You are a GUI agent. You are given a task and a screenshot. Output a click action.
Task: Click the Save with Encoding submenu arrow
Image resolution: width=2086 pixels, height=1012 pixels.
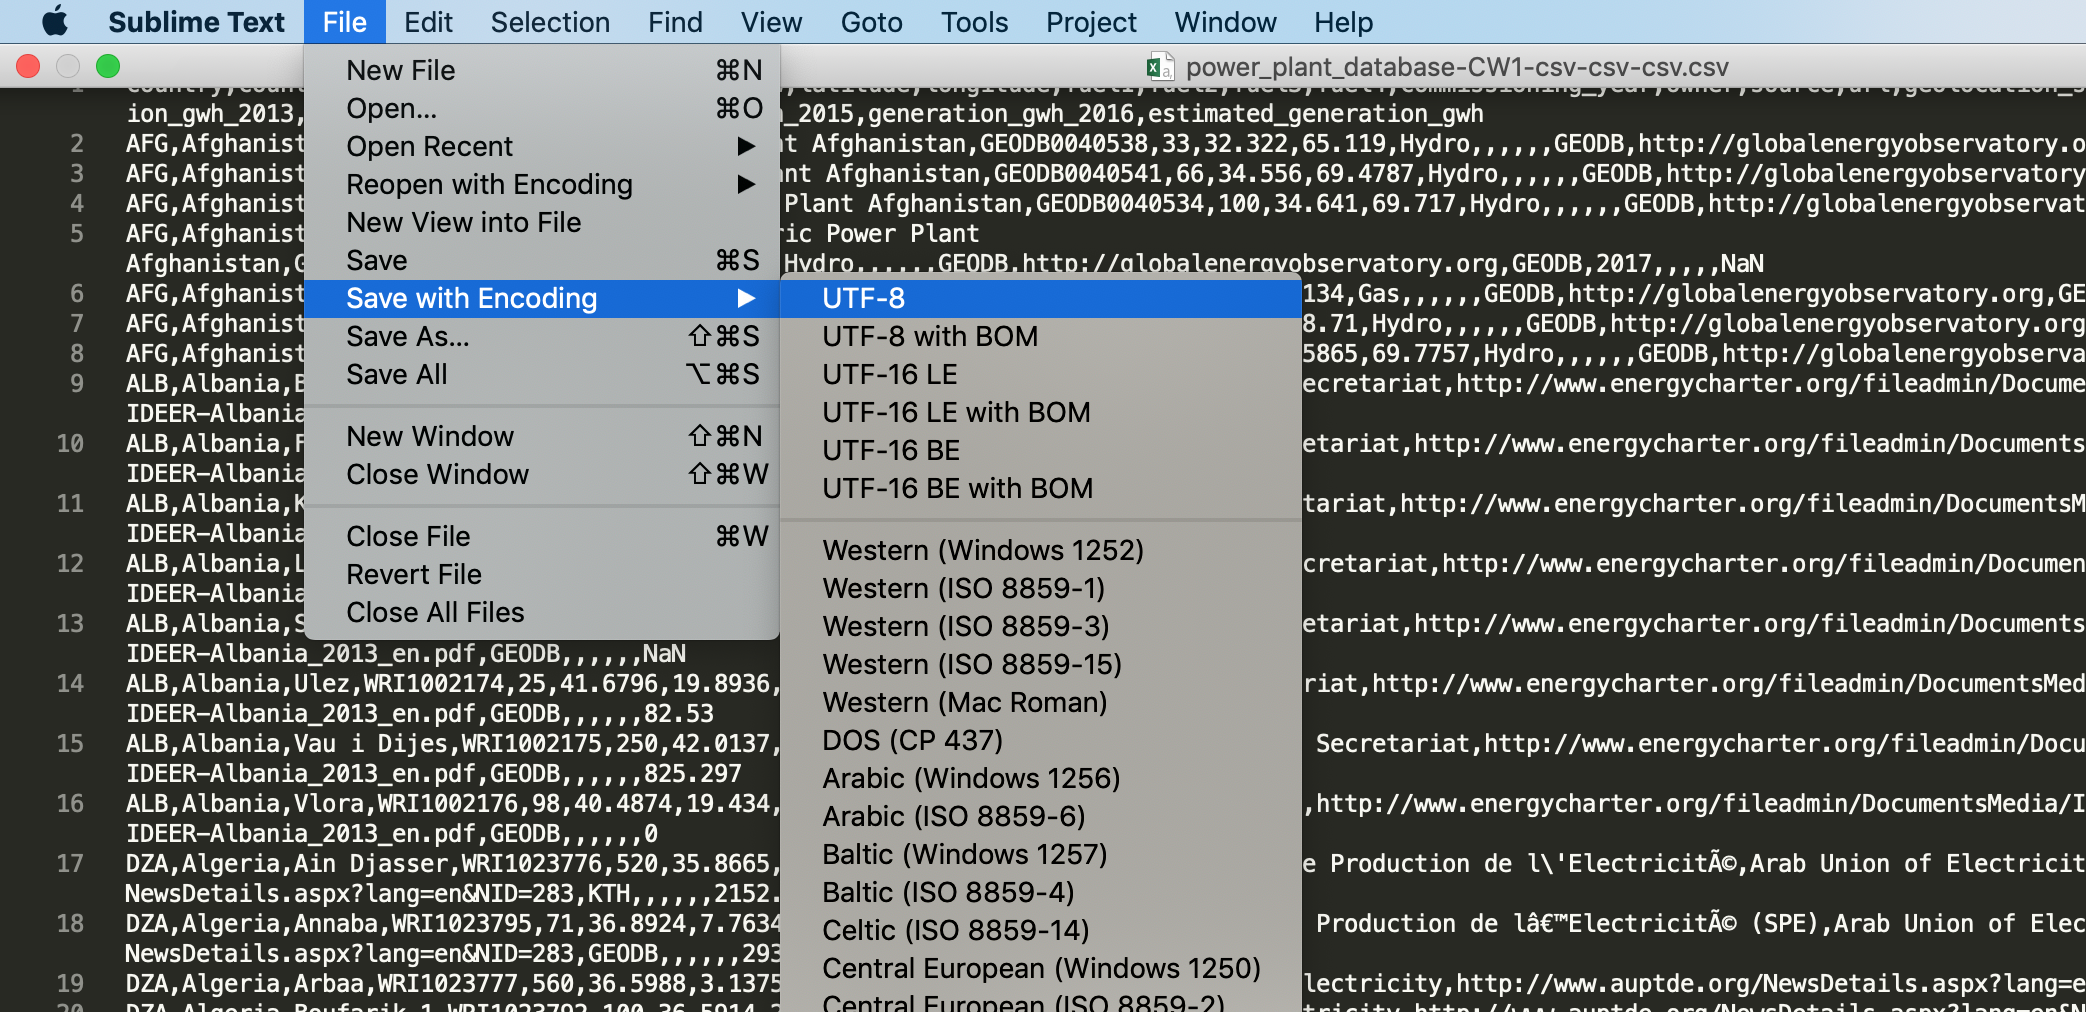(x=745, y=298)
